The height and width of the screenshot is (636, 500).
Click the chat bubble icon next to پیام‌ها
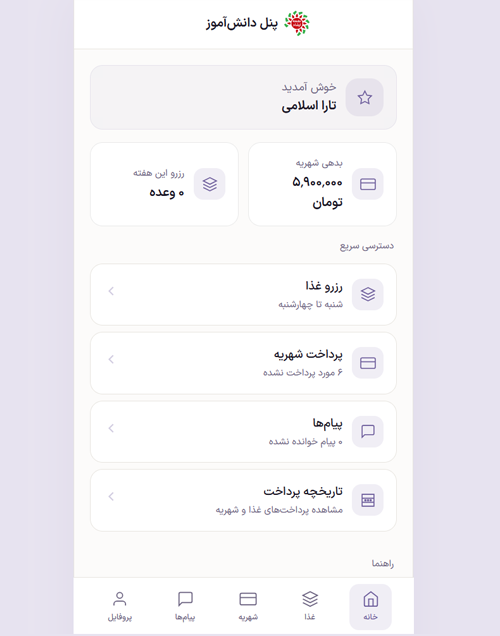click(x=368, y=431)
